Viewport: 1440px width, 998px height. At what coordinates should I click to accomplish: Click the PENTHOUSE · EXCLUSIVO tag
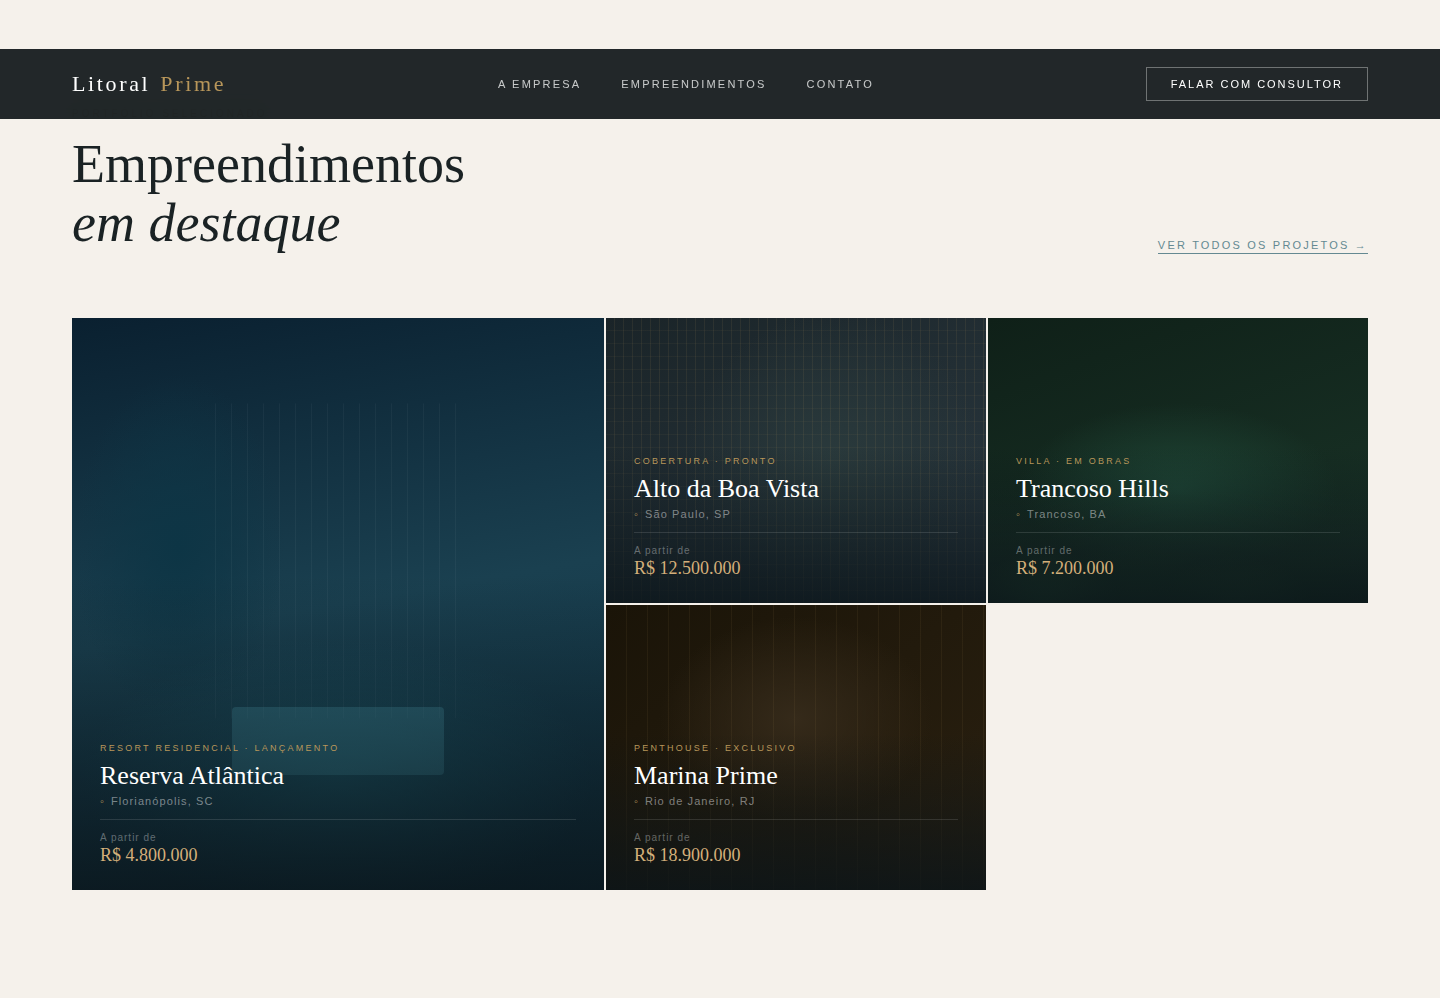coord(714,748)
